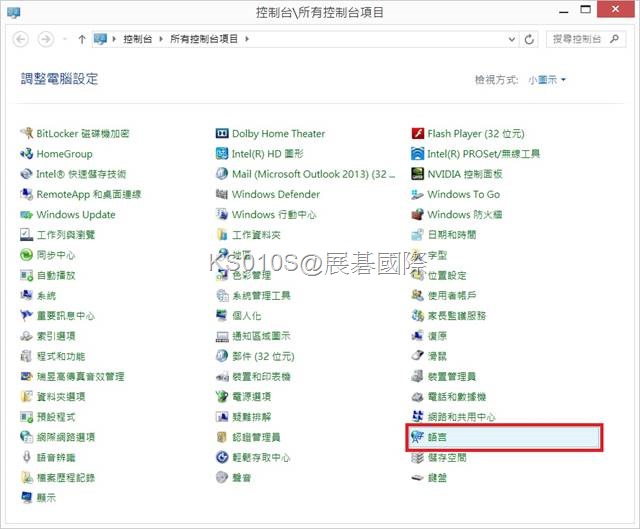Open the 電源選項 icon
The image size is (640, 529).
222,396
